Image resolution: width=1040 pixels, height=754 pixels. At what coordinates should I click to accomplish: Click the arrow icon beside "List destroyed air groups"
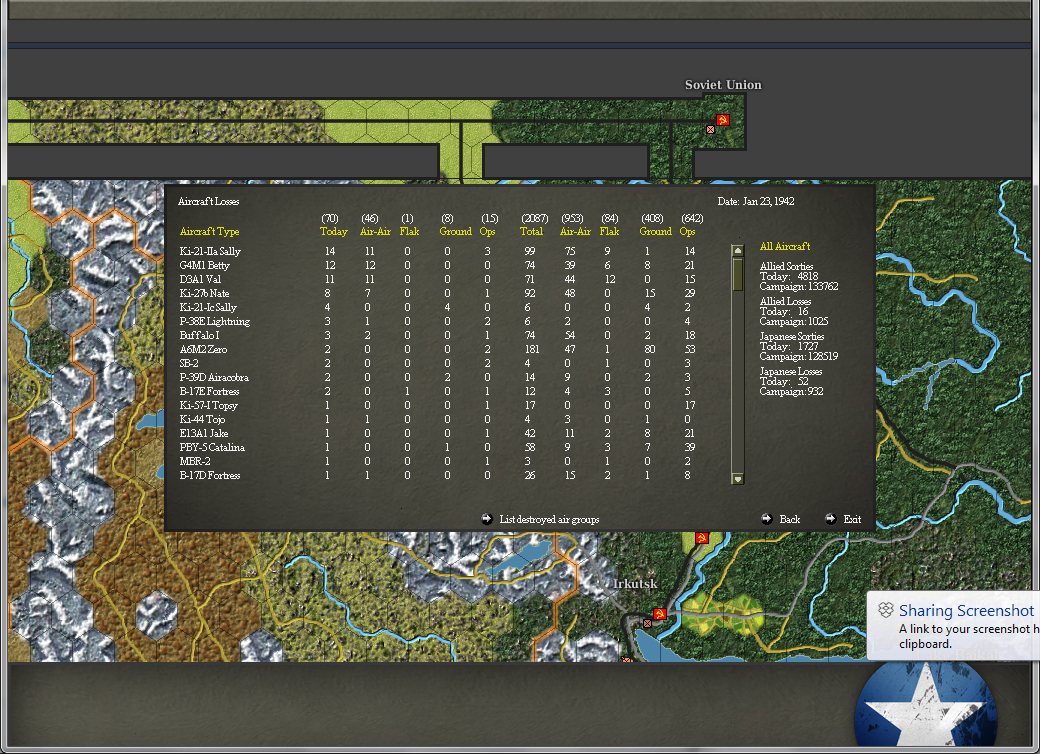pyautogui.click(x=487, y=519)
